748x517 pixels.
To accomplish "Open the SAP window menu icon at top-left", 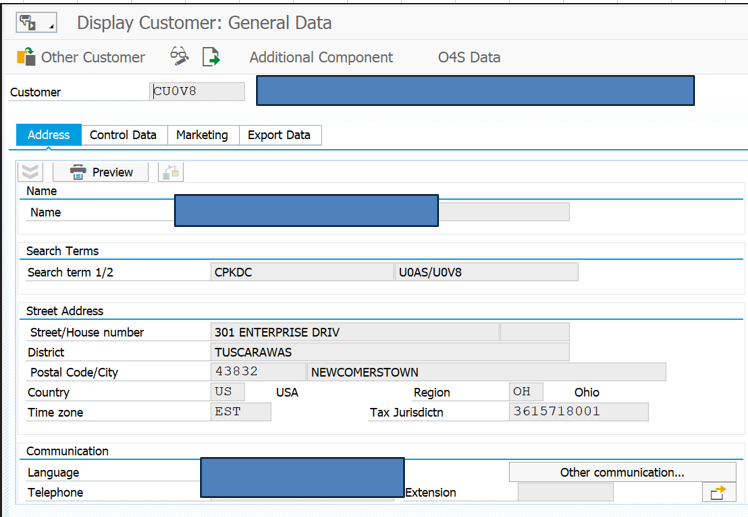I will point(35,22).
